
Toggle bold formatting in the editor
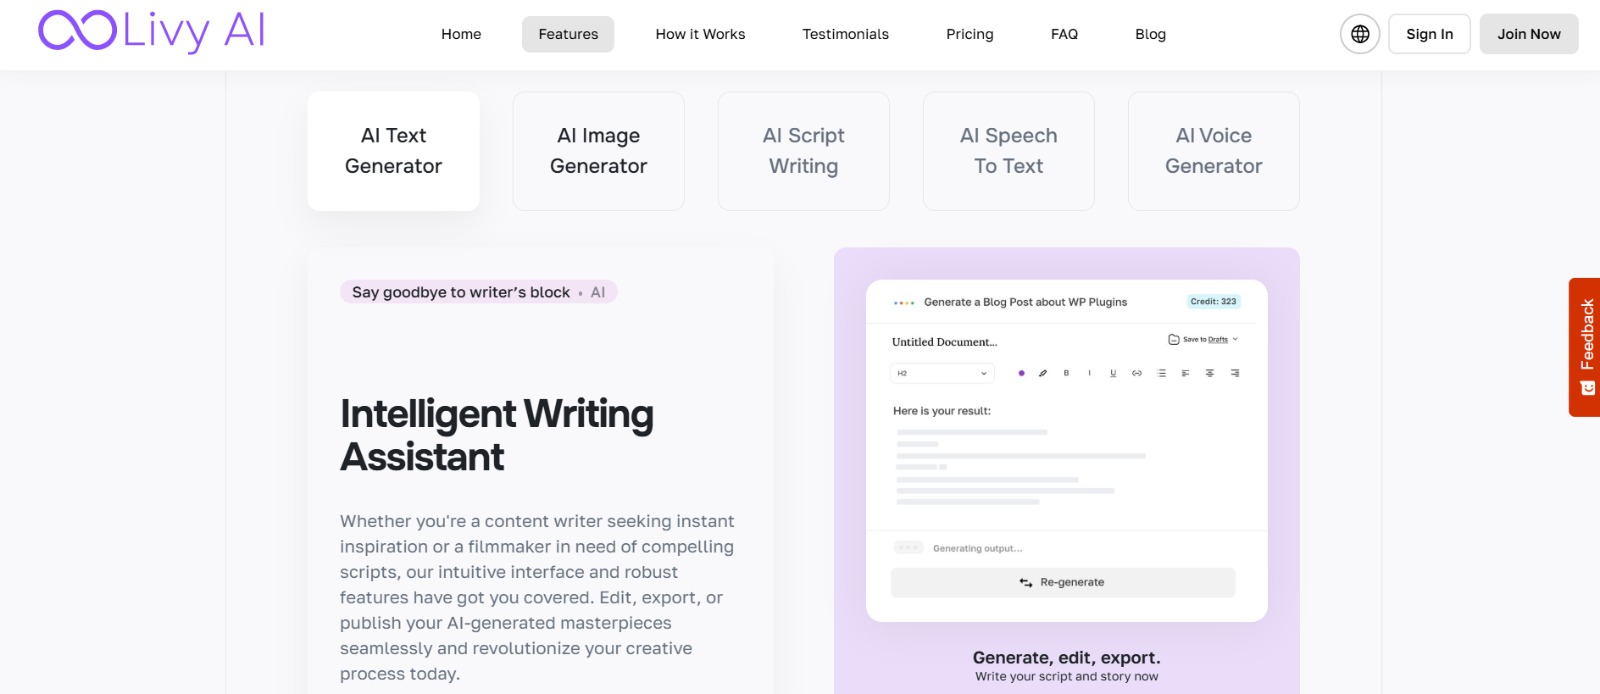(x=1066, y=373)
